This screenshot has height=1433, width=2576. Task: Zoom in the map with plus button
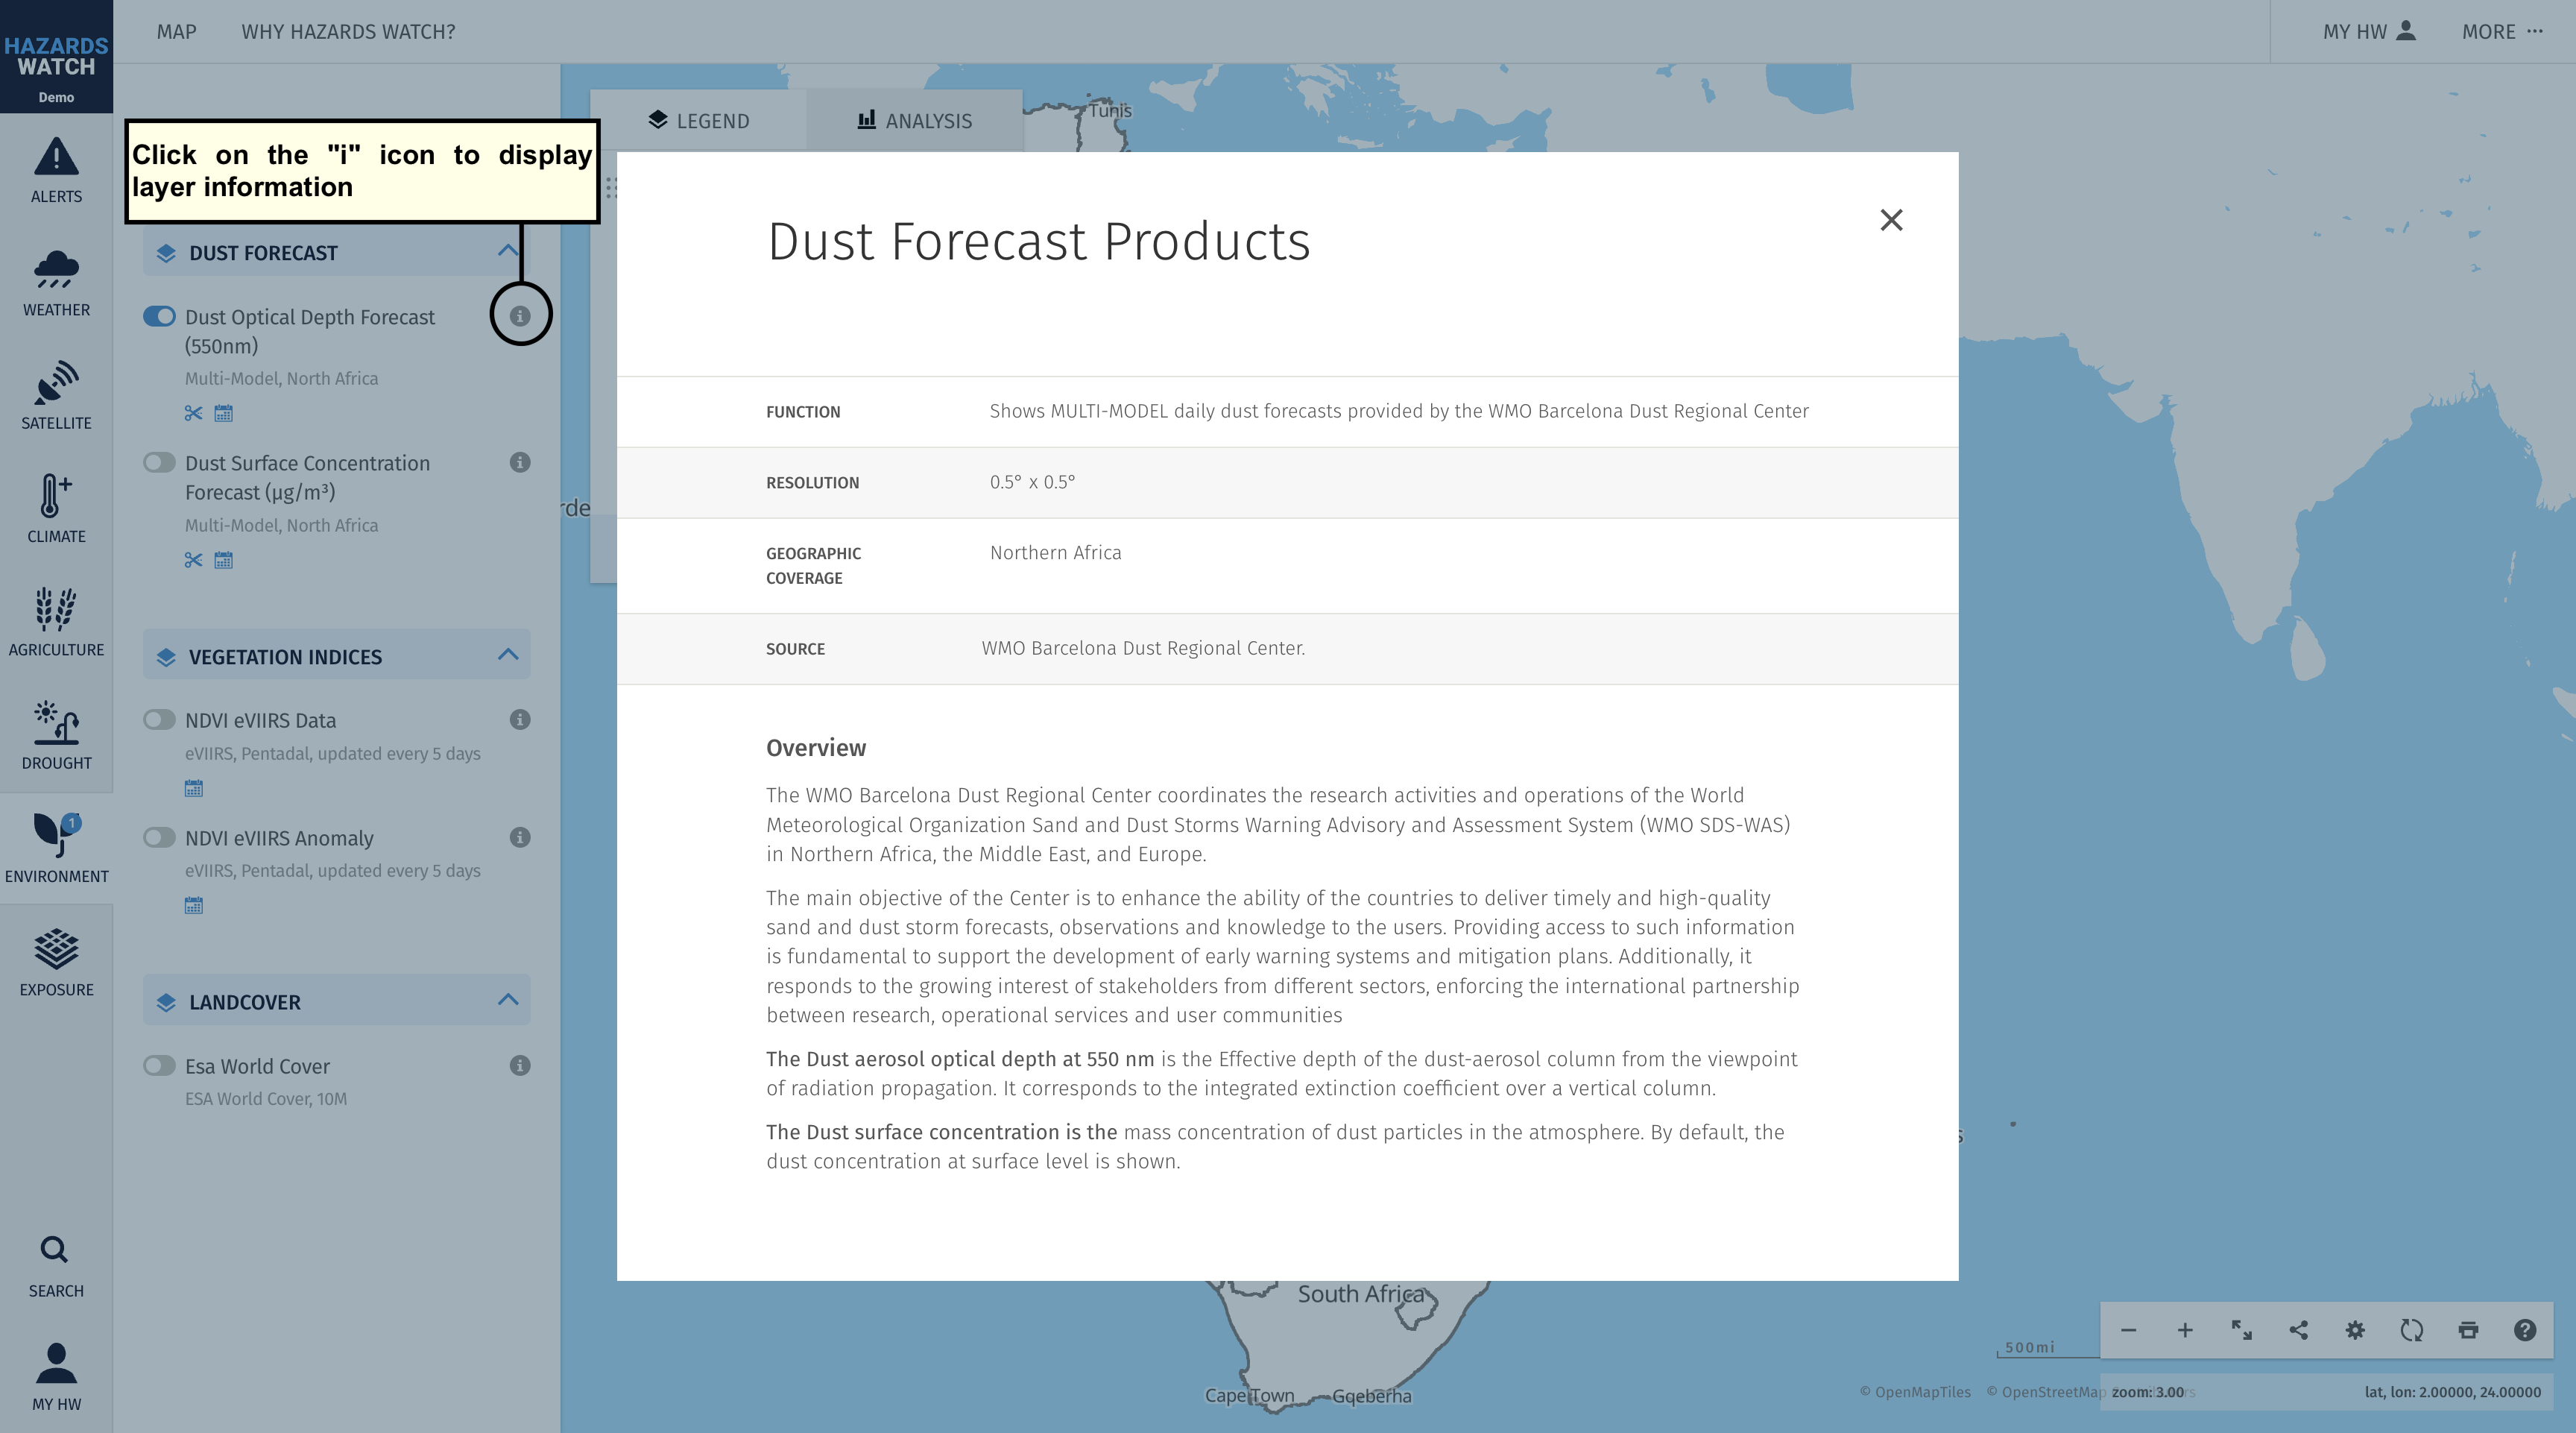click(x=2185, y=1330)
